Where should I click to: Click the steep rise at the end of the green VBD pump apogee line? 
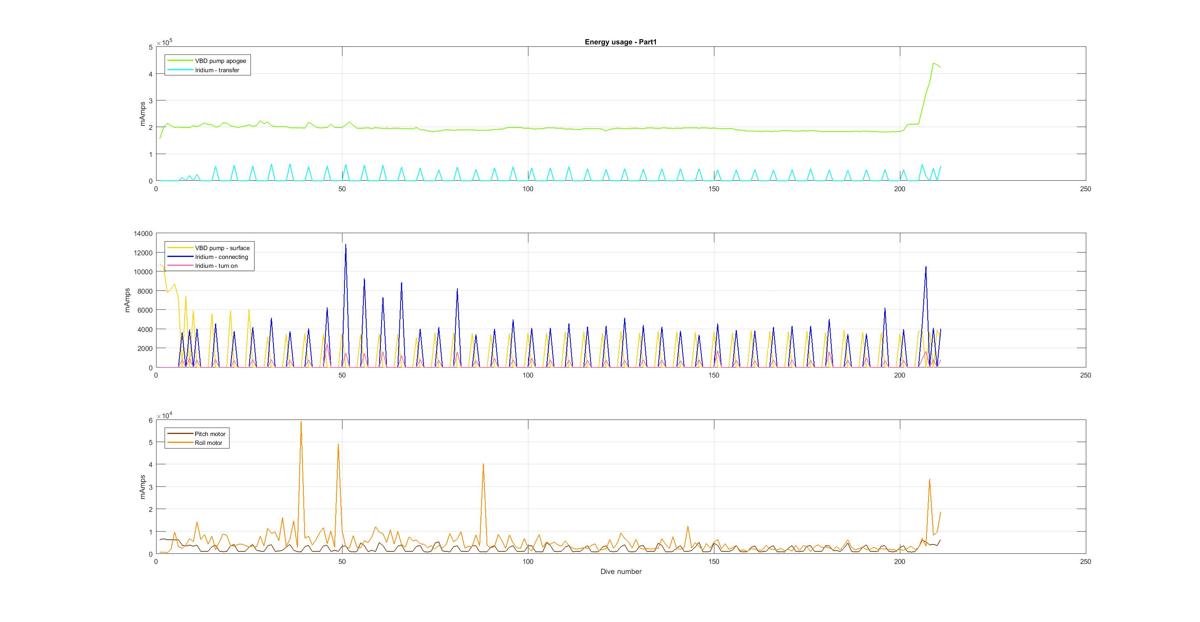pos(927,92)
